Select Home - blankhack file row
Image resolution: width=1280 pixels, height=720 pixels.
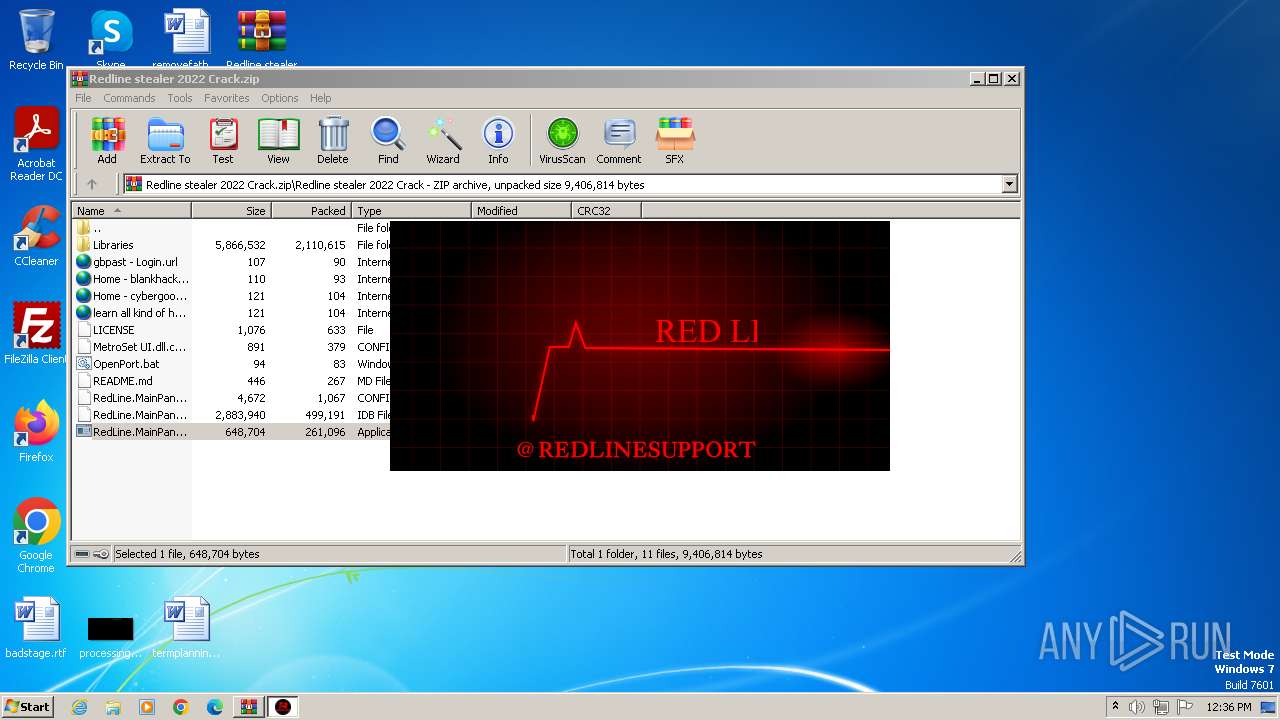coord(232,279)
